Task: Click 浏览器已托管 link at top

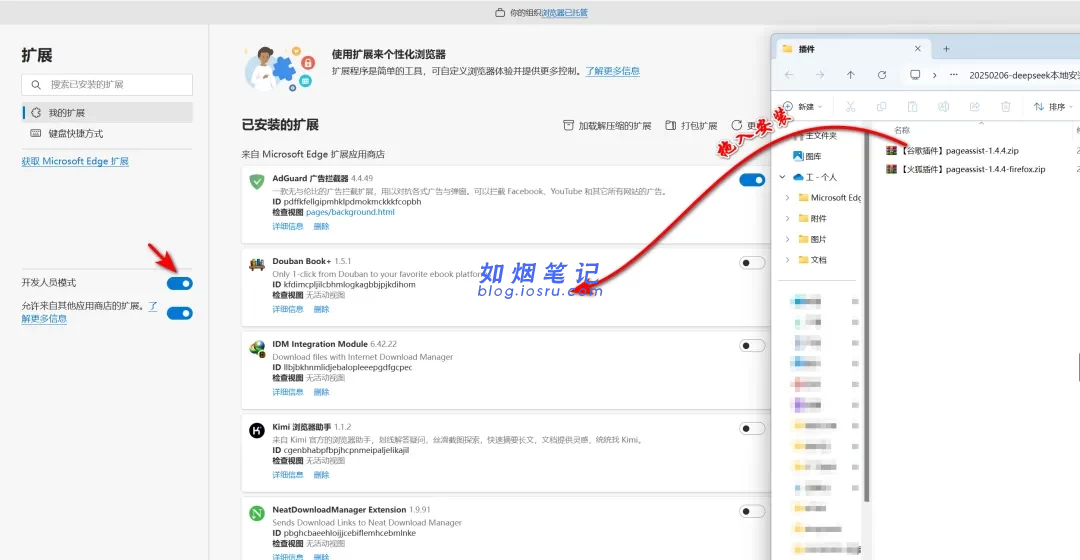Action: 565,13
